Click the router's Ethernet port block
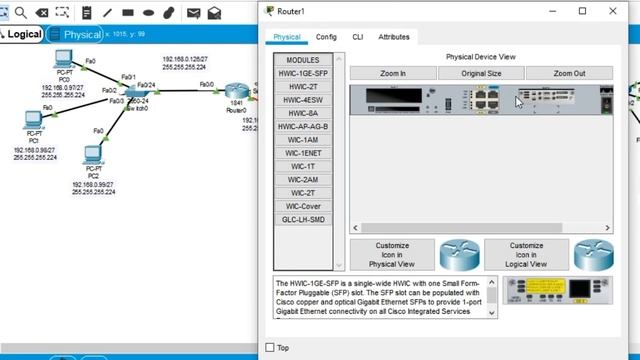640x360 pixels. pos(487,100)
